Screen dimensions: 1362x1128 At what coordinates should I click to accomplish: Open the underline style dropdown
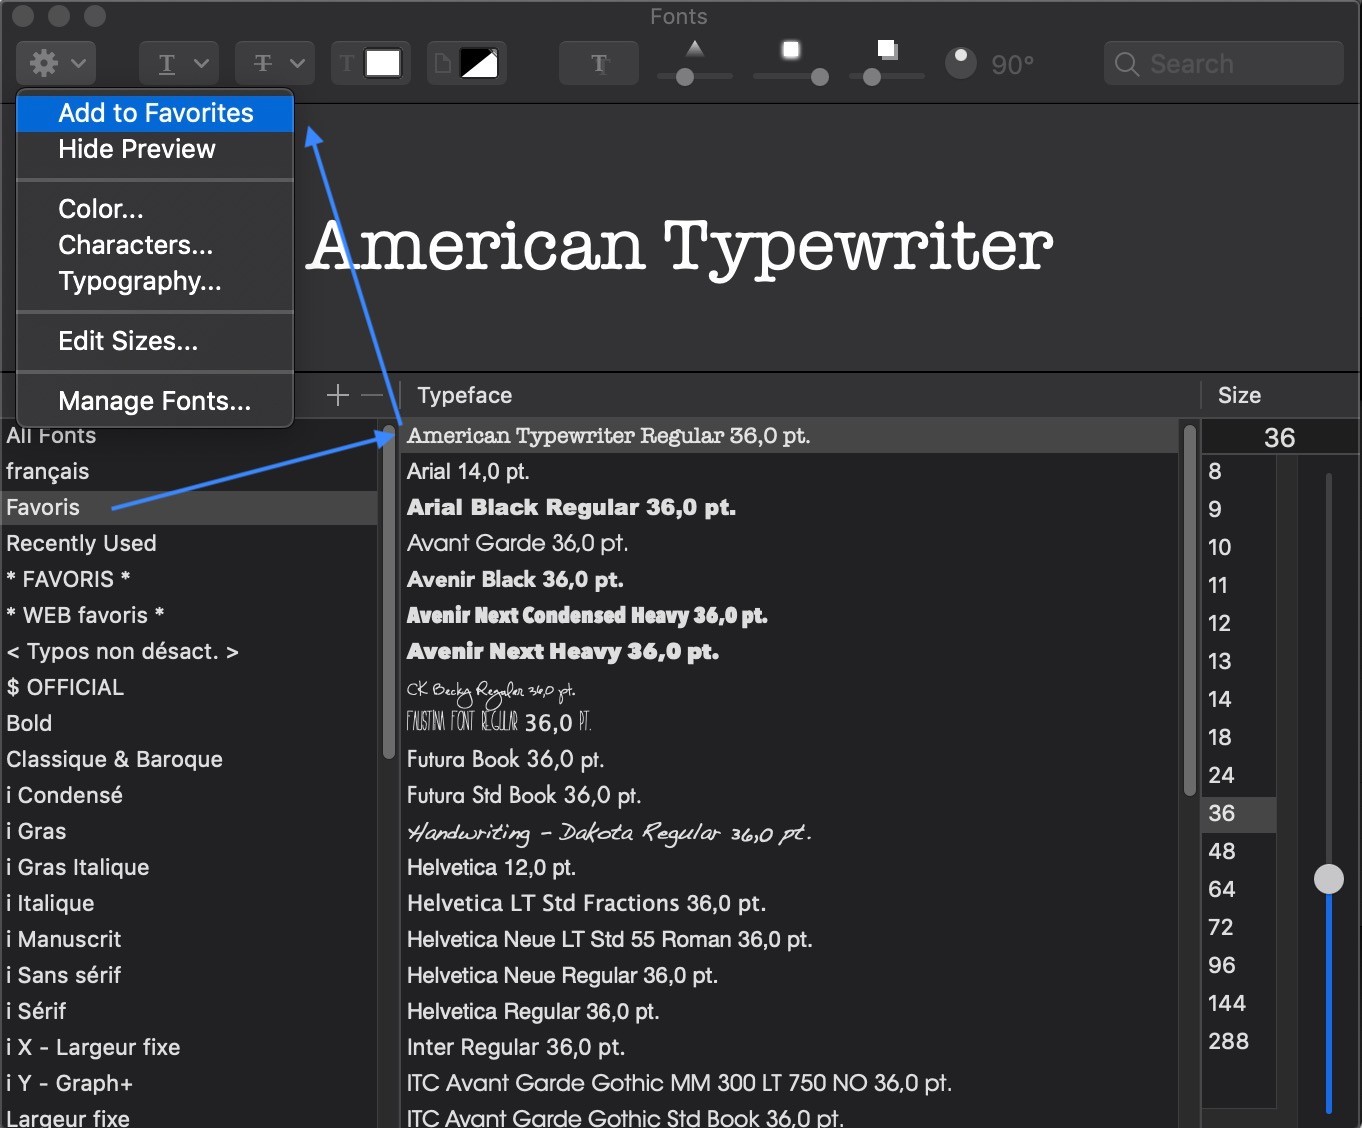178,64
